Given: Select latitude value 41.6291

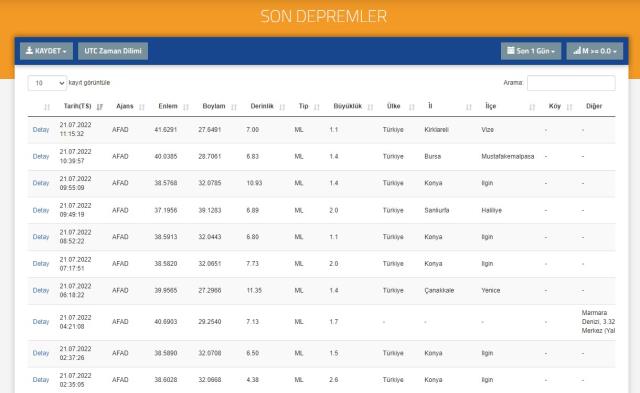Looking at the screenshot, I should click(x=166, y=130).
